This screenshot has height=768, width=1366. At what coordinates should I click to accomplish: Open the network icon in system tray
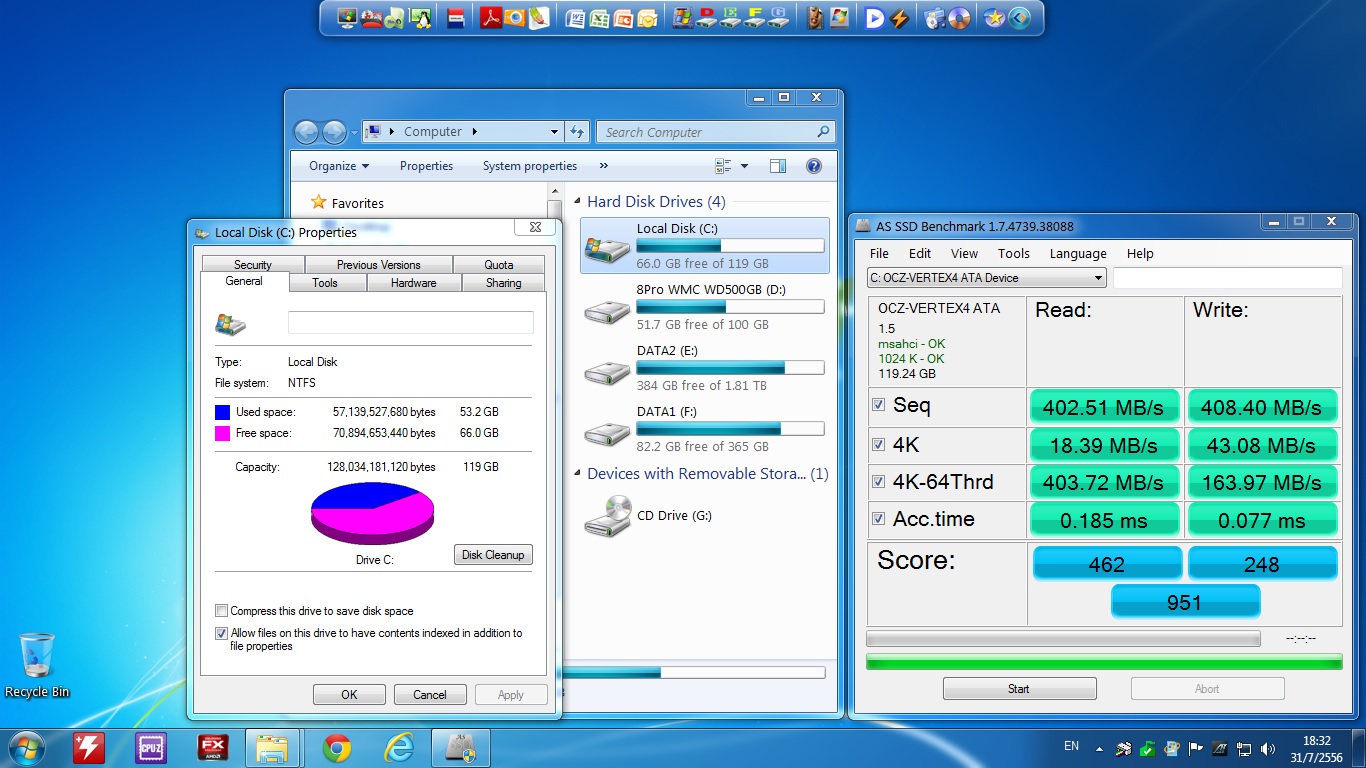coord(1244,748)
